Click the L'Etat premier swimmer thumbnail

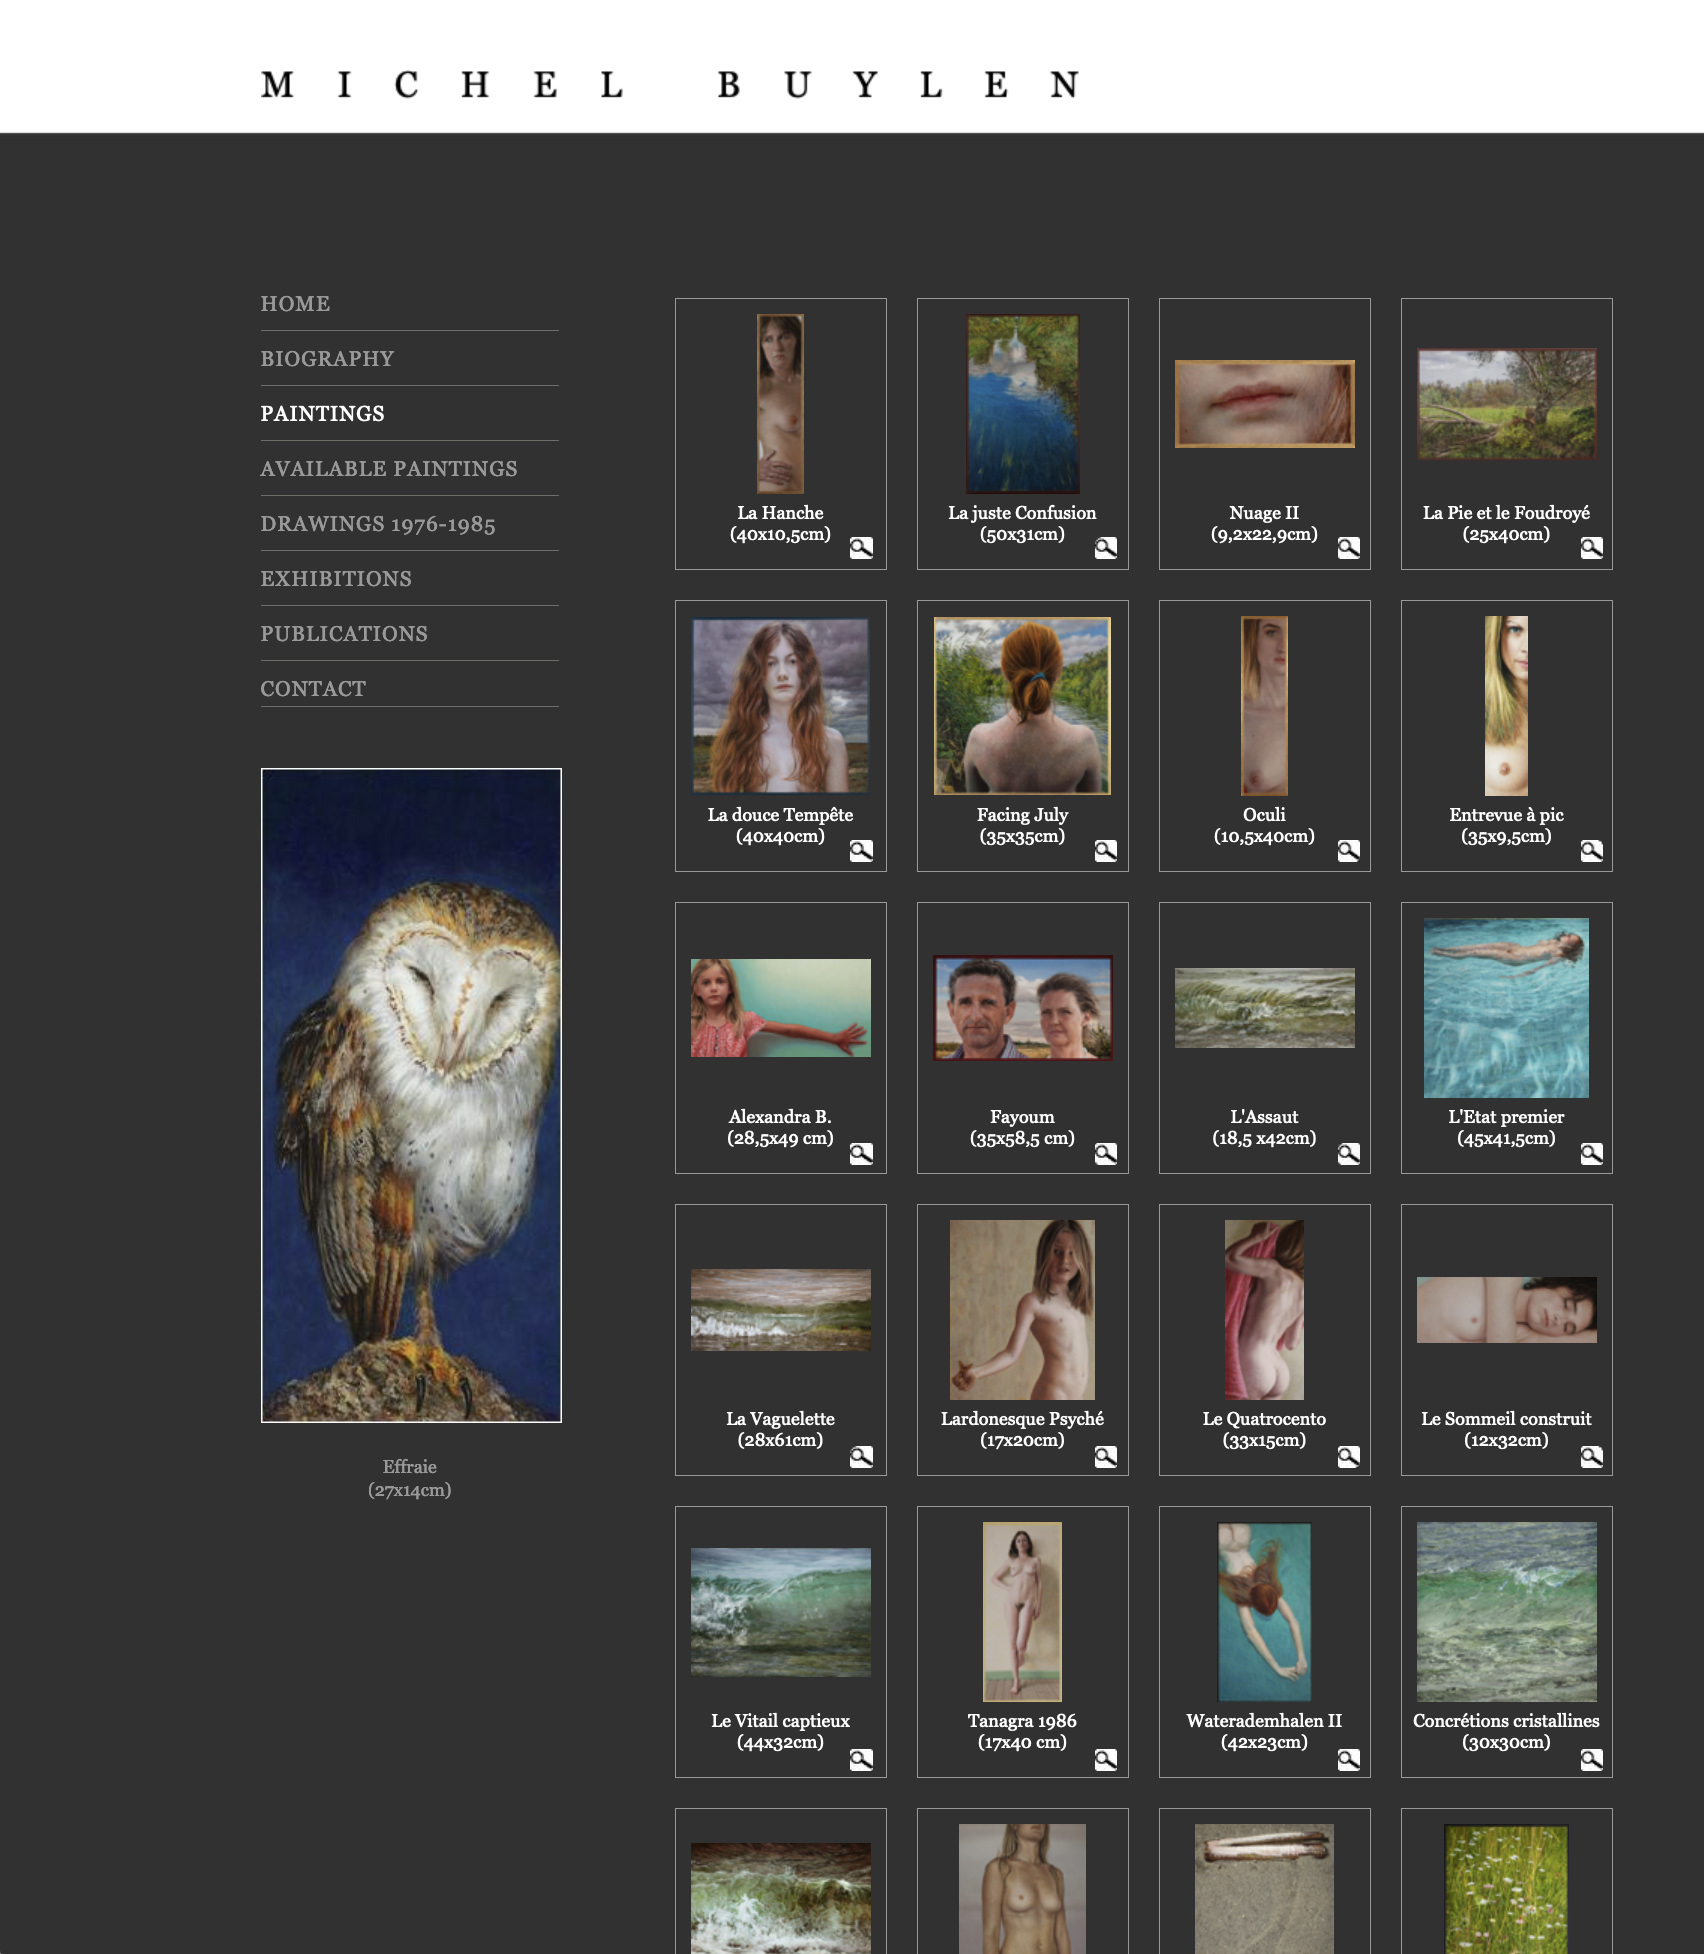click(x=1507, y=1008)
